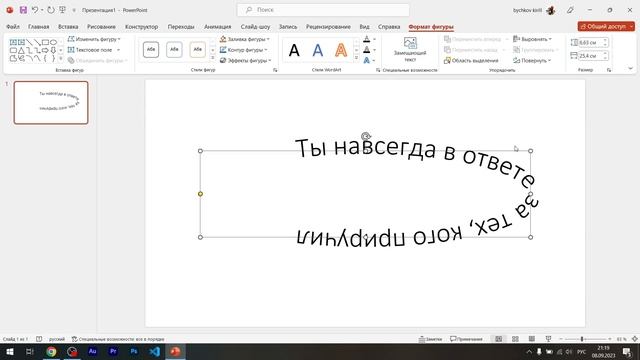Apply the black A WordArt style

tap(294, 51)
